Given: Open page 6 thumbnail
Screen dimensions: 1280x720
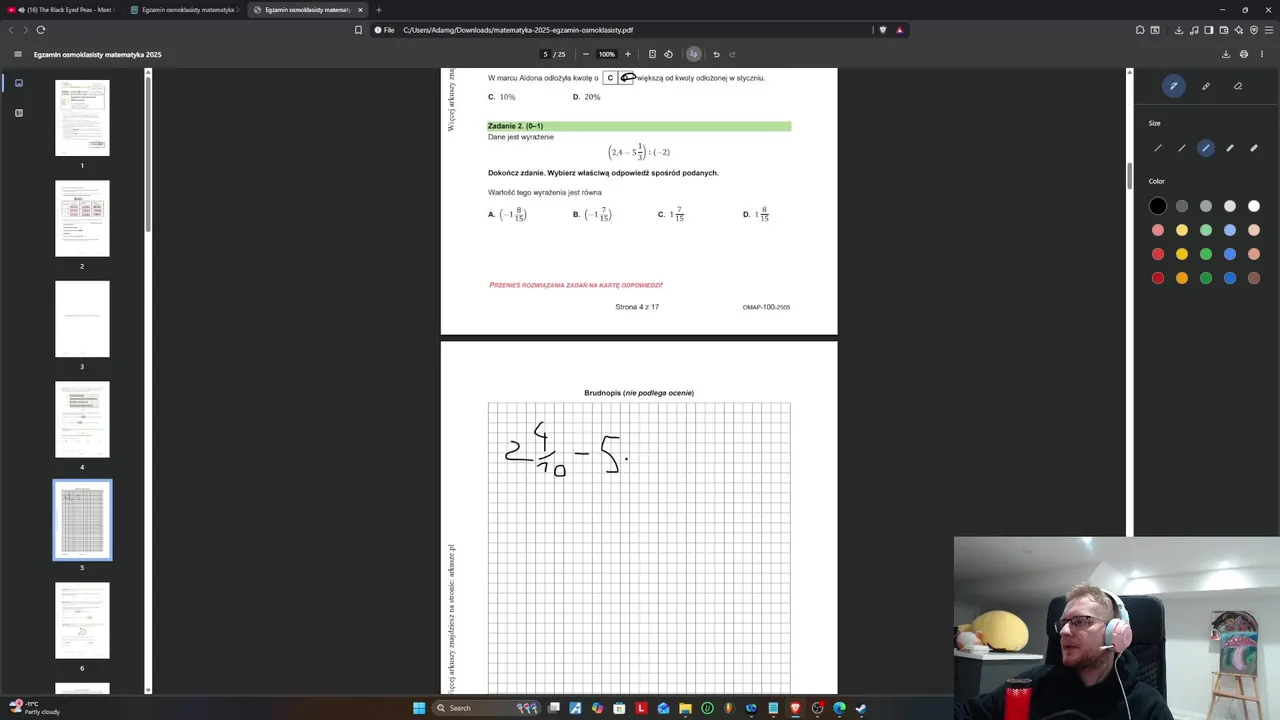Looking at the screenshot, I should coord(82,621).
